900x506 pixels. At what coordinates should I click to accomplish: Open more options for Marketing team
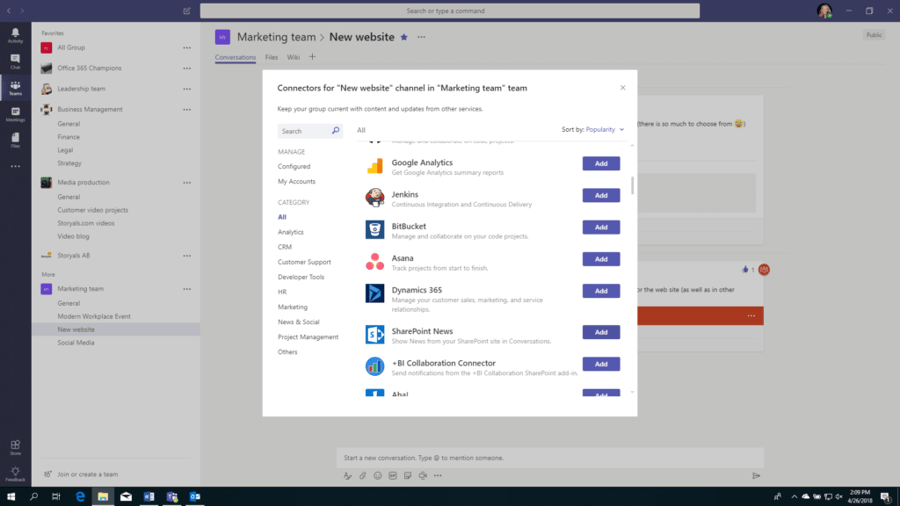(187, 289)
